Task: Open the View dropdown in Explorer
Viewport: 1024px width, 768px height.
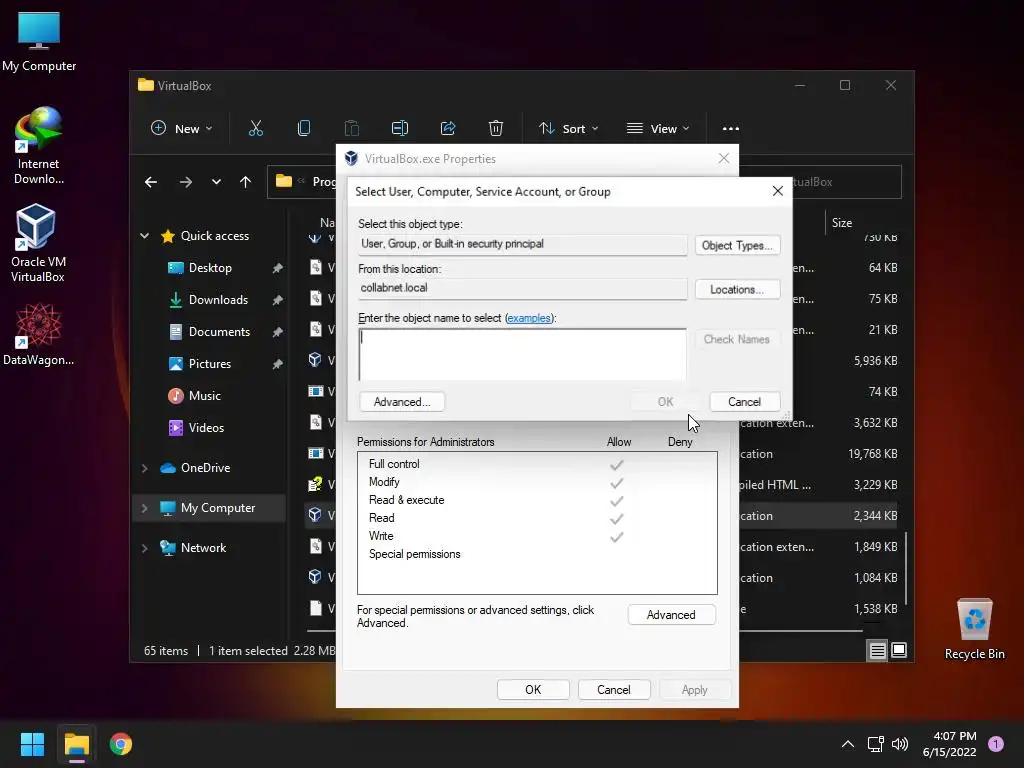Action: click(x=658, y=129)
